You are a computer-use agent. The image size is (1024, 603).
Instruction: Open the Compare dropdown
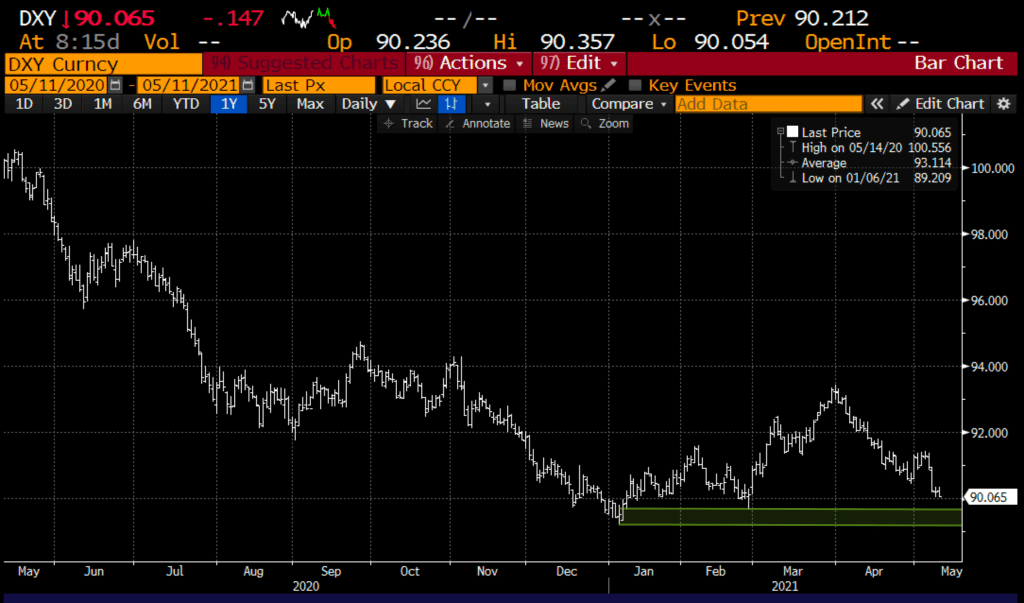[x=628, y=104]
